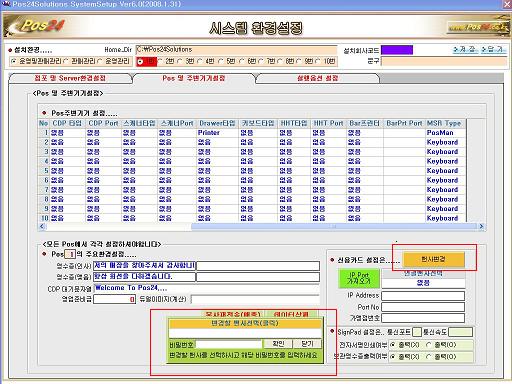Viewport: 512px width, 384px height.
Task: Click the IP Address input field
Action: (423, 296)
